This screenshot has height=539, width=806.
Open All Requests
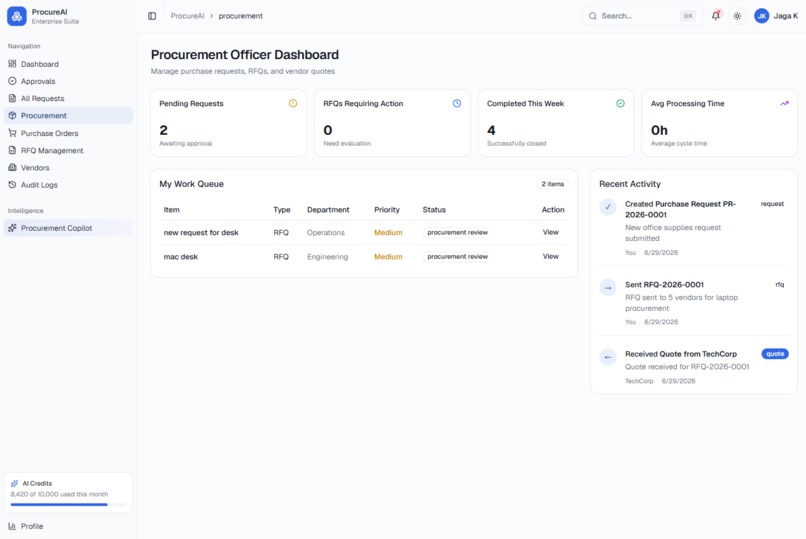(x=68, y=98)
